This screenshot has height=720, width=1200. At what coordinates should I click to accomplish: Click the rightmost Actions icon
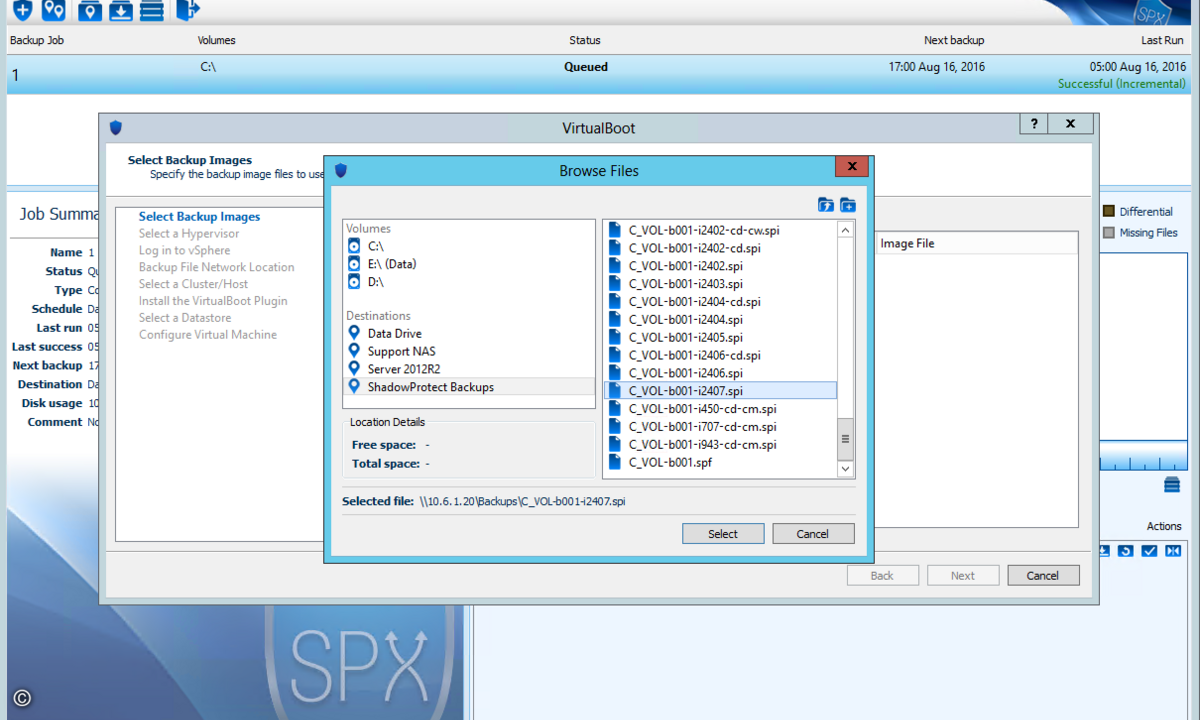pos(1173,551)
